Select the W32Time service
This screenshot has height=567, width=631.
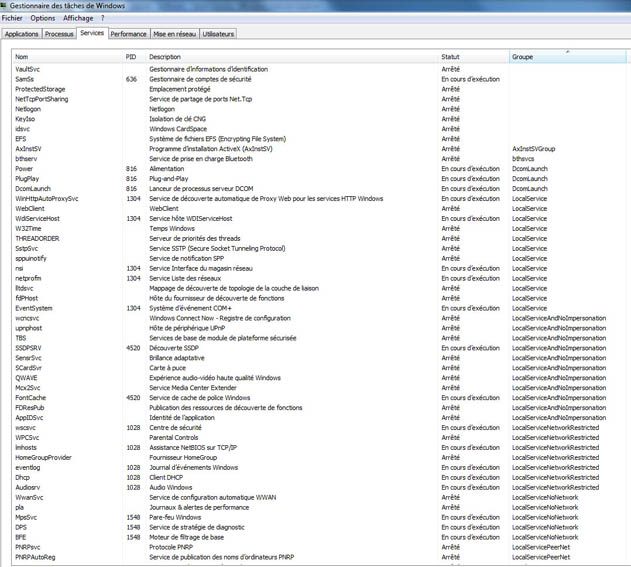pyautogui.click(x=28, y=229)
